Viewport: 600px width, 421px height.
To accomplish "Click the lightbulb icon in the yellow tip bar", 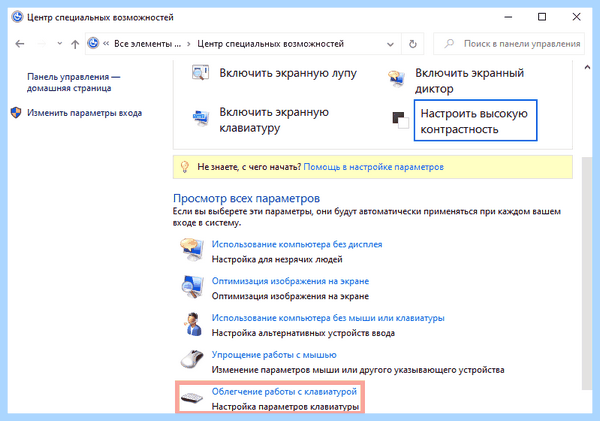I will pos(185,167).
